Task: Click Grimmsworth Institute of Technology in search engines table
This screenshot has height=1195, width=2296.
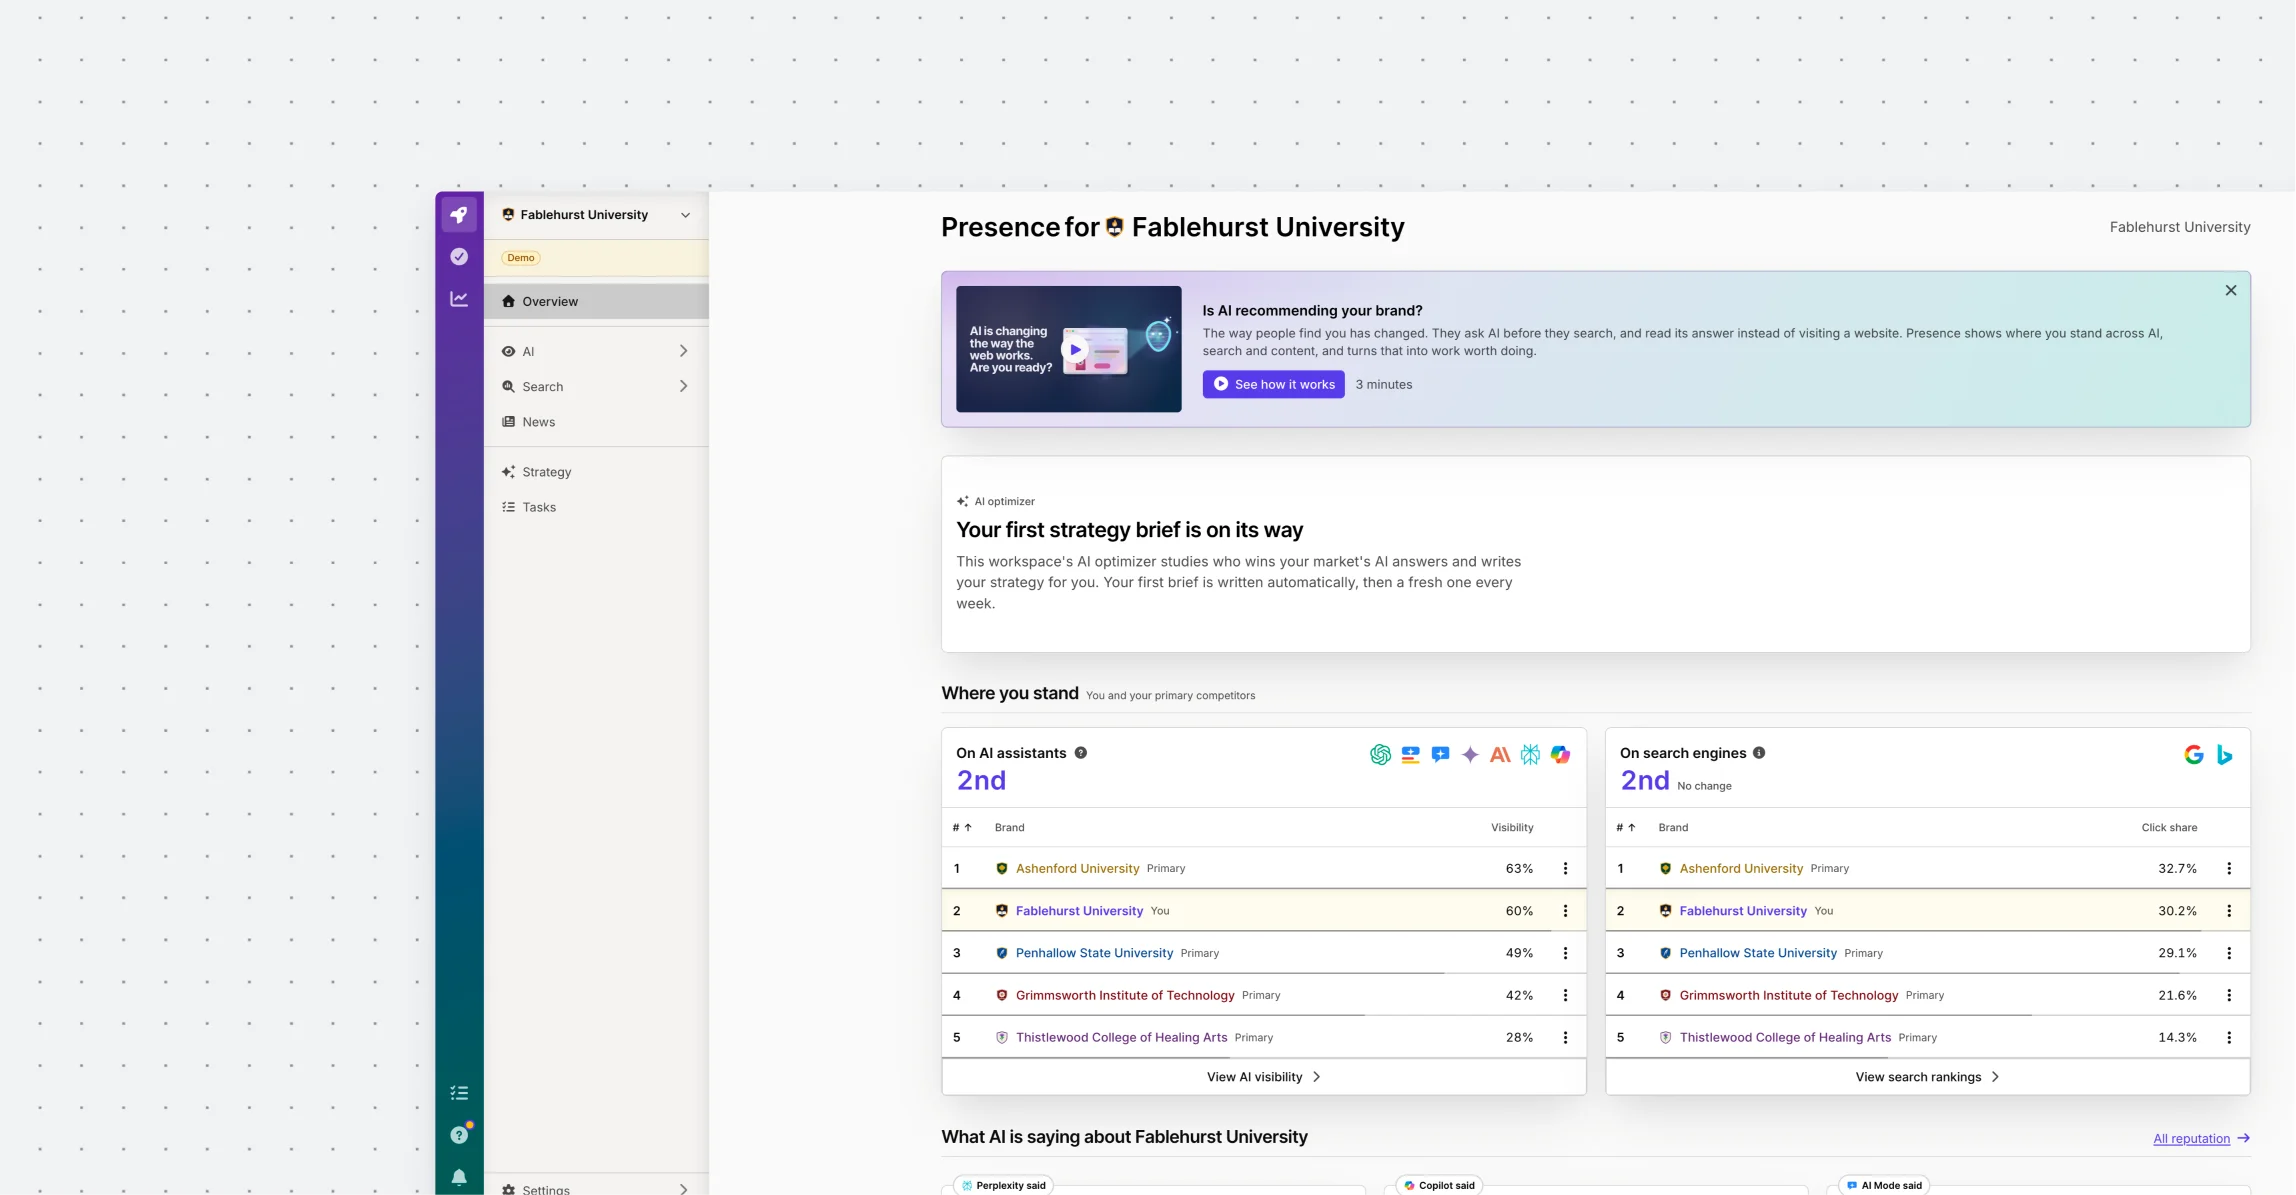Action: (1788, 995)
